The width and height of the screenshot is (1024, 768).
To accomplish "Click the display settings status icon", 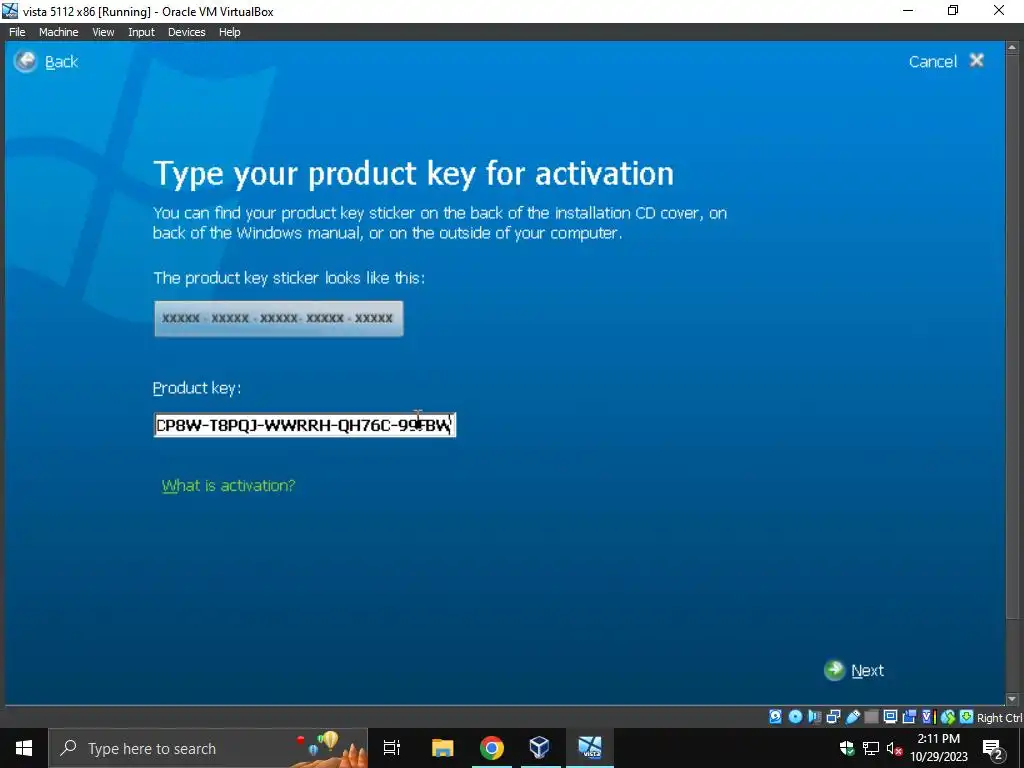I will point(890,717).
